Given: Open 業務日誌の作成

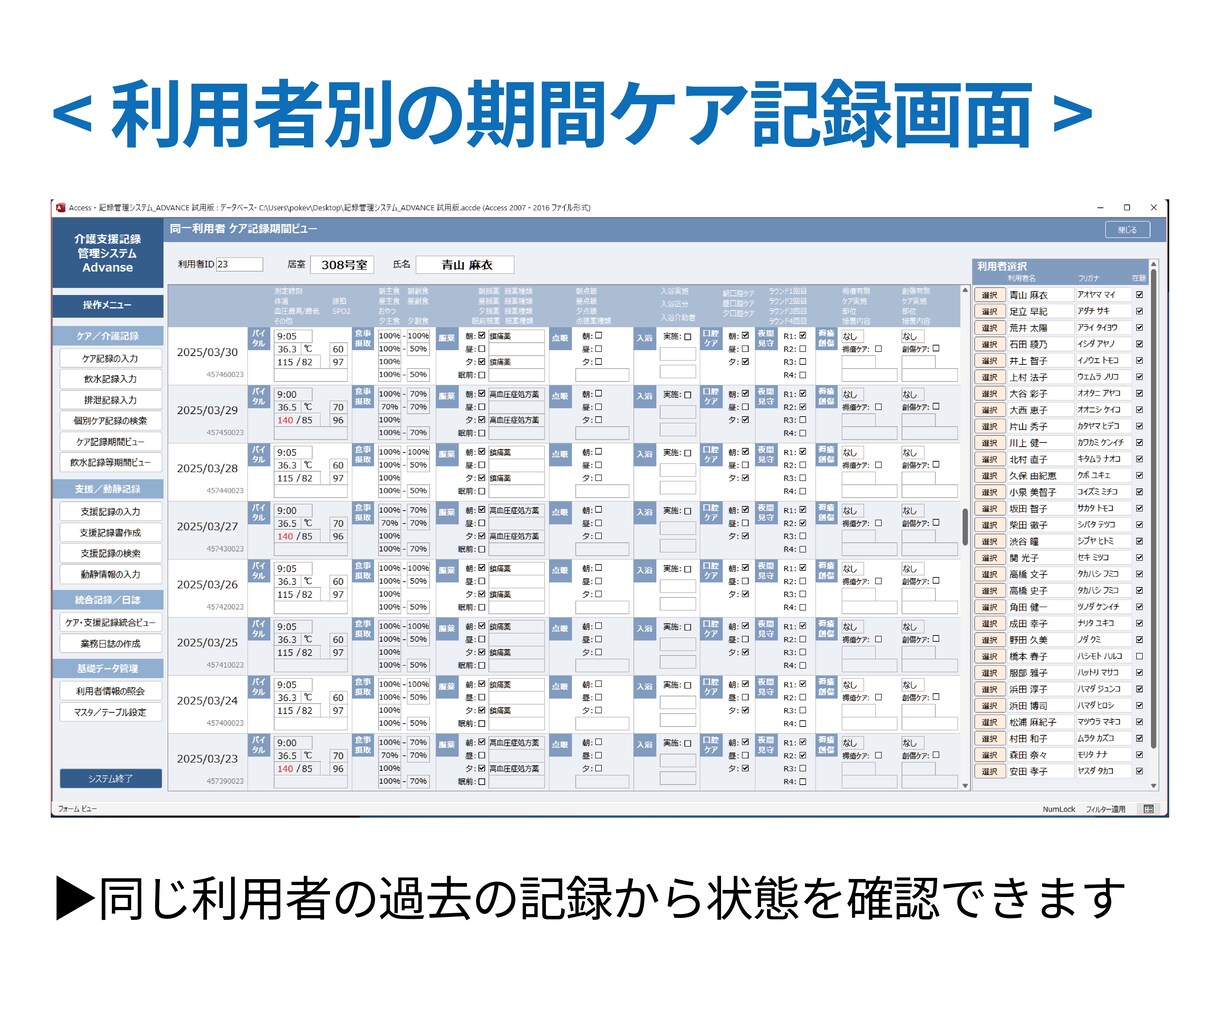Looking at the screenshot, I should tap(110, 643).
